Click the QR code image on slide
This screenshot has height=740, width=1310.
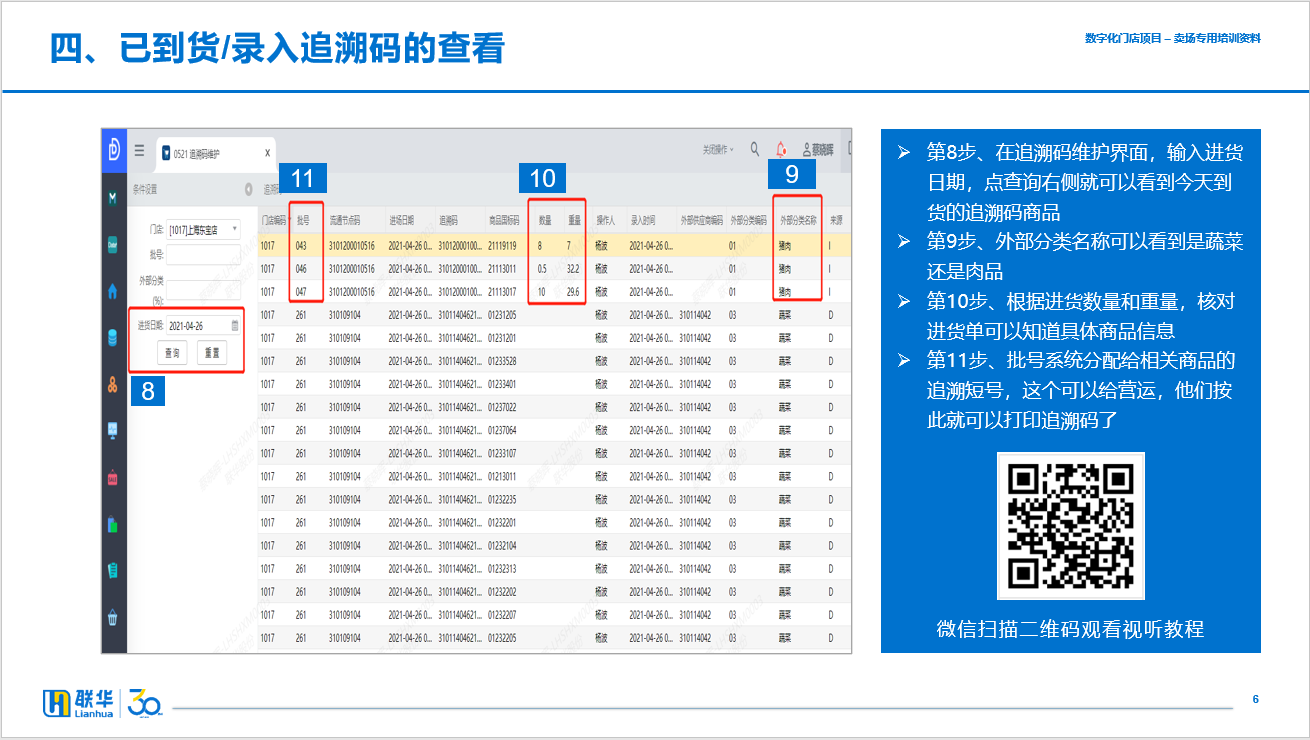point(1070,525)
